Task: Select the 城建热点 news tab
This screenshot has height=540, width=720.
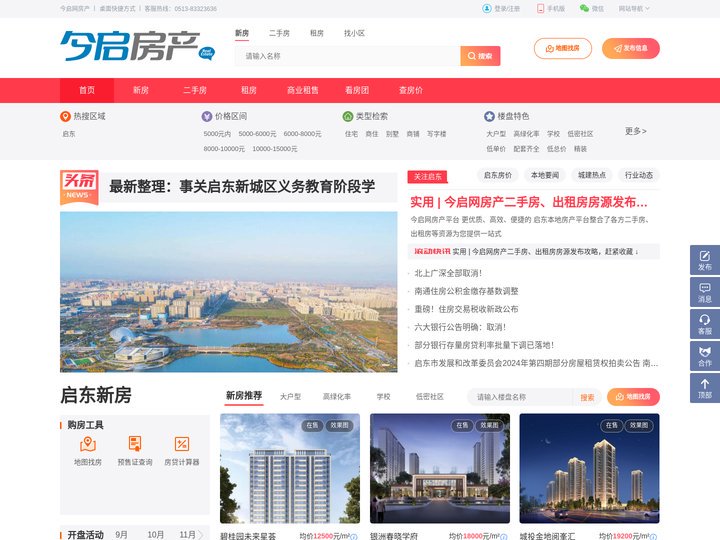Action: pos(592,175)
